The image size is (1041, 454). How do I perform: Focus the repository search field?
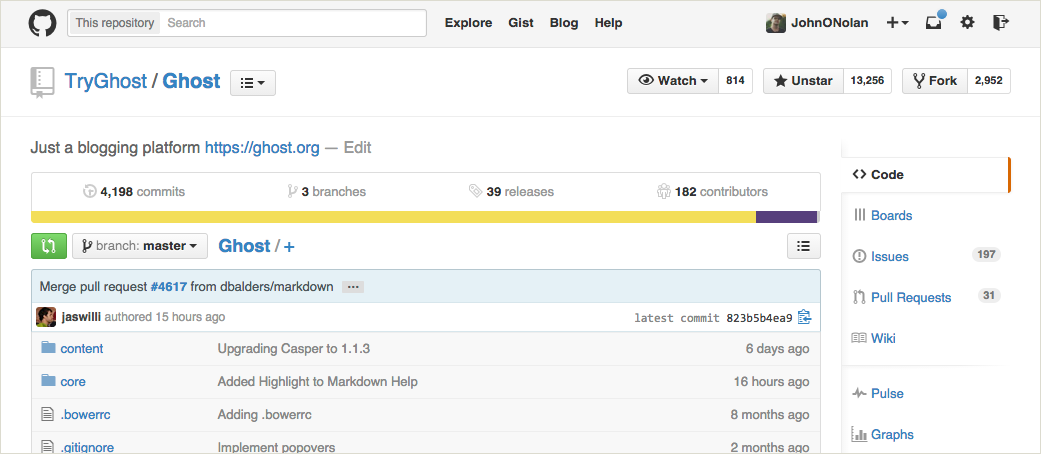tap(293, 23)
